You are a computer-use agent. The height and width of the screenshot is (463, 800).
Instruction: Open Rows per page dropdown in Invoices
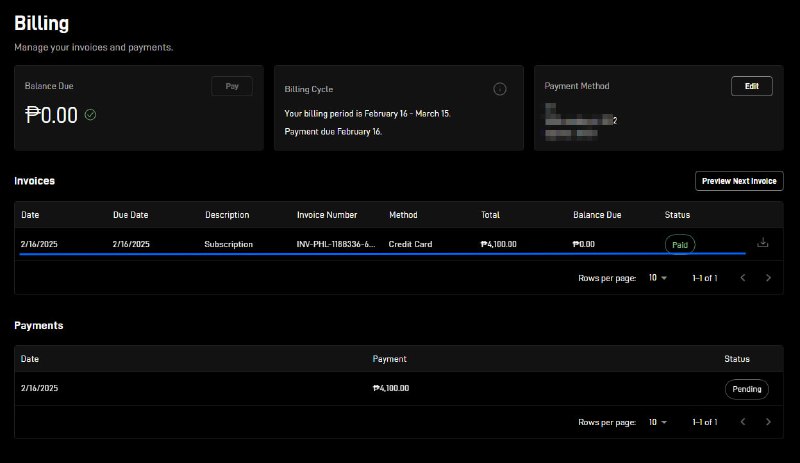658,278
